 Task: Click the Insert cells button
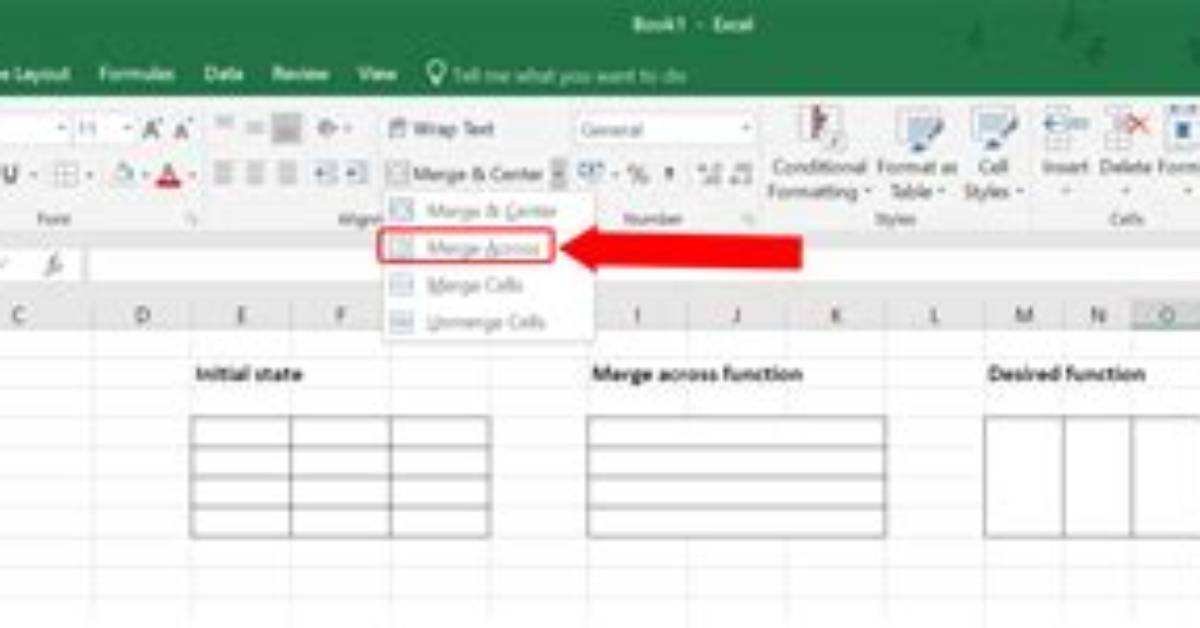1065,152
